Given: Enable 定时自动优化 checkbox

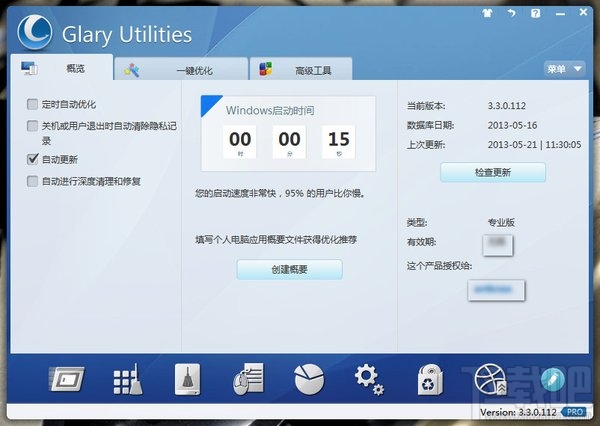Looking at the screenshot, I should click(x=33, y=104).
